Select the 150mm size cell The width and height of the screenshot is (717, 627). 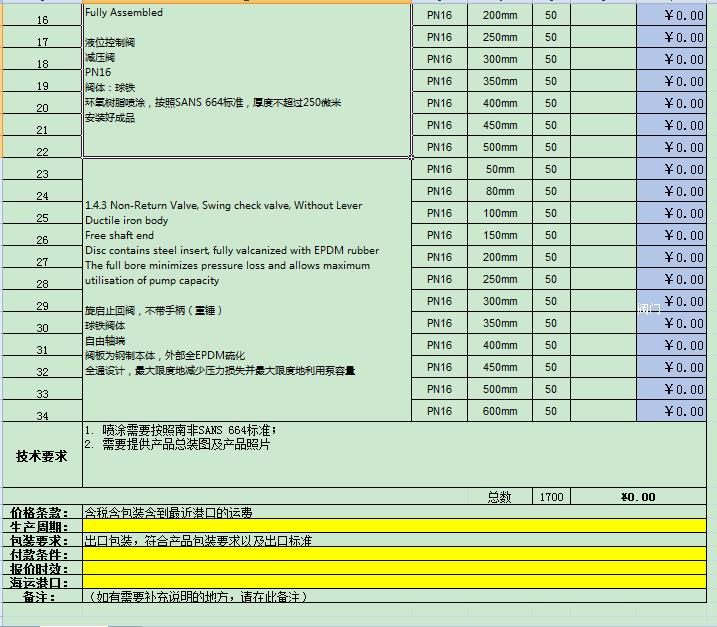[x=499, y=235]
